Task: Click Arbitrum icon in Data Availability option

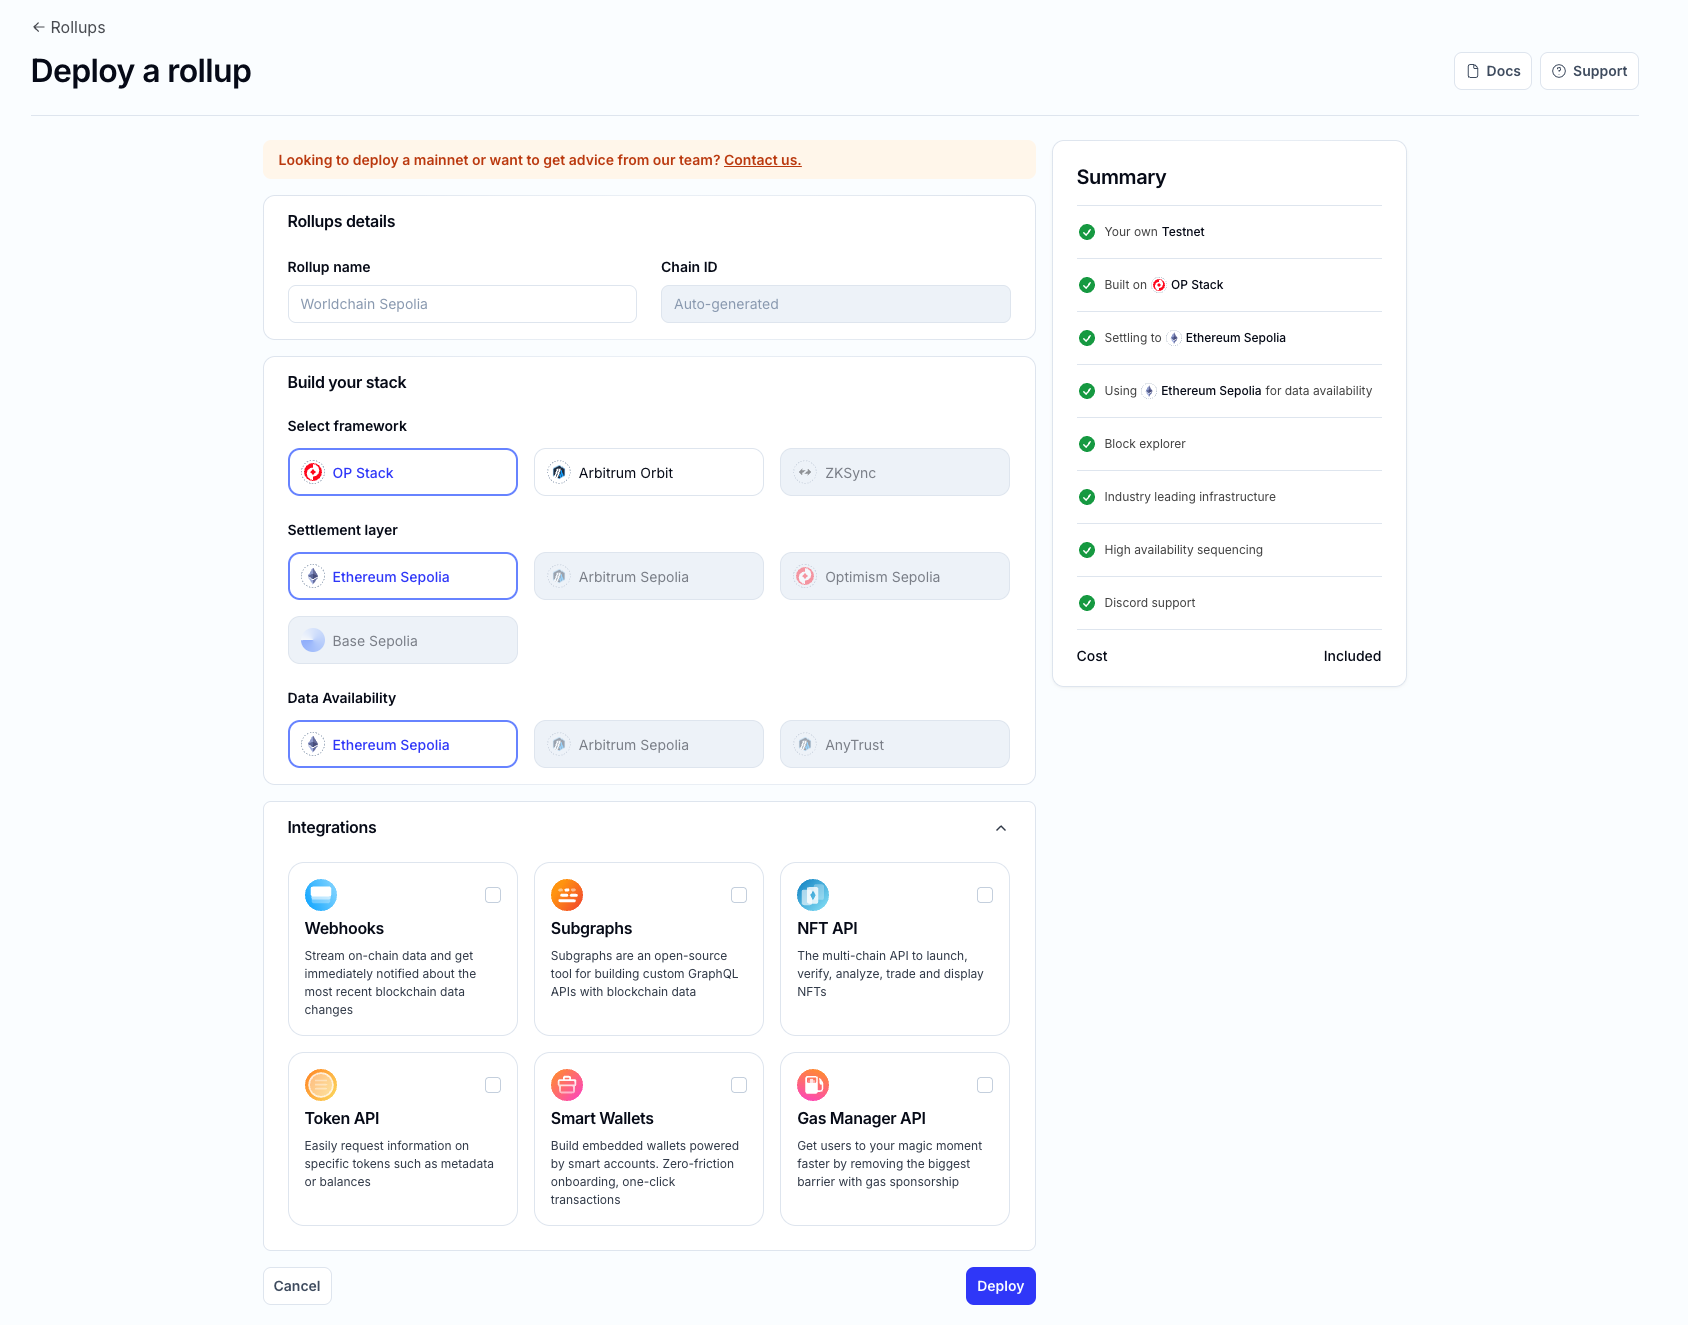Action: [x=559, y=744]
